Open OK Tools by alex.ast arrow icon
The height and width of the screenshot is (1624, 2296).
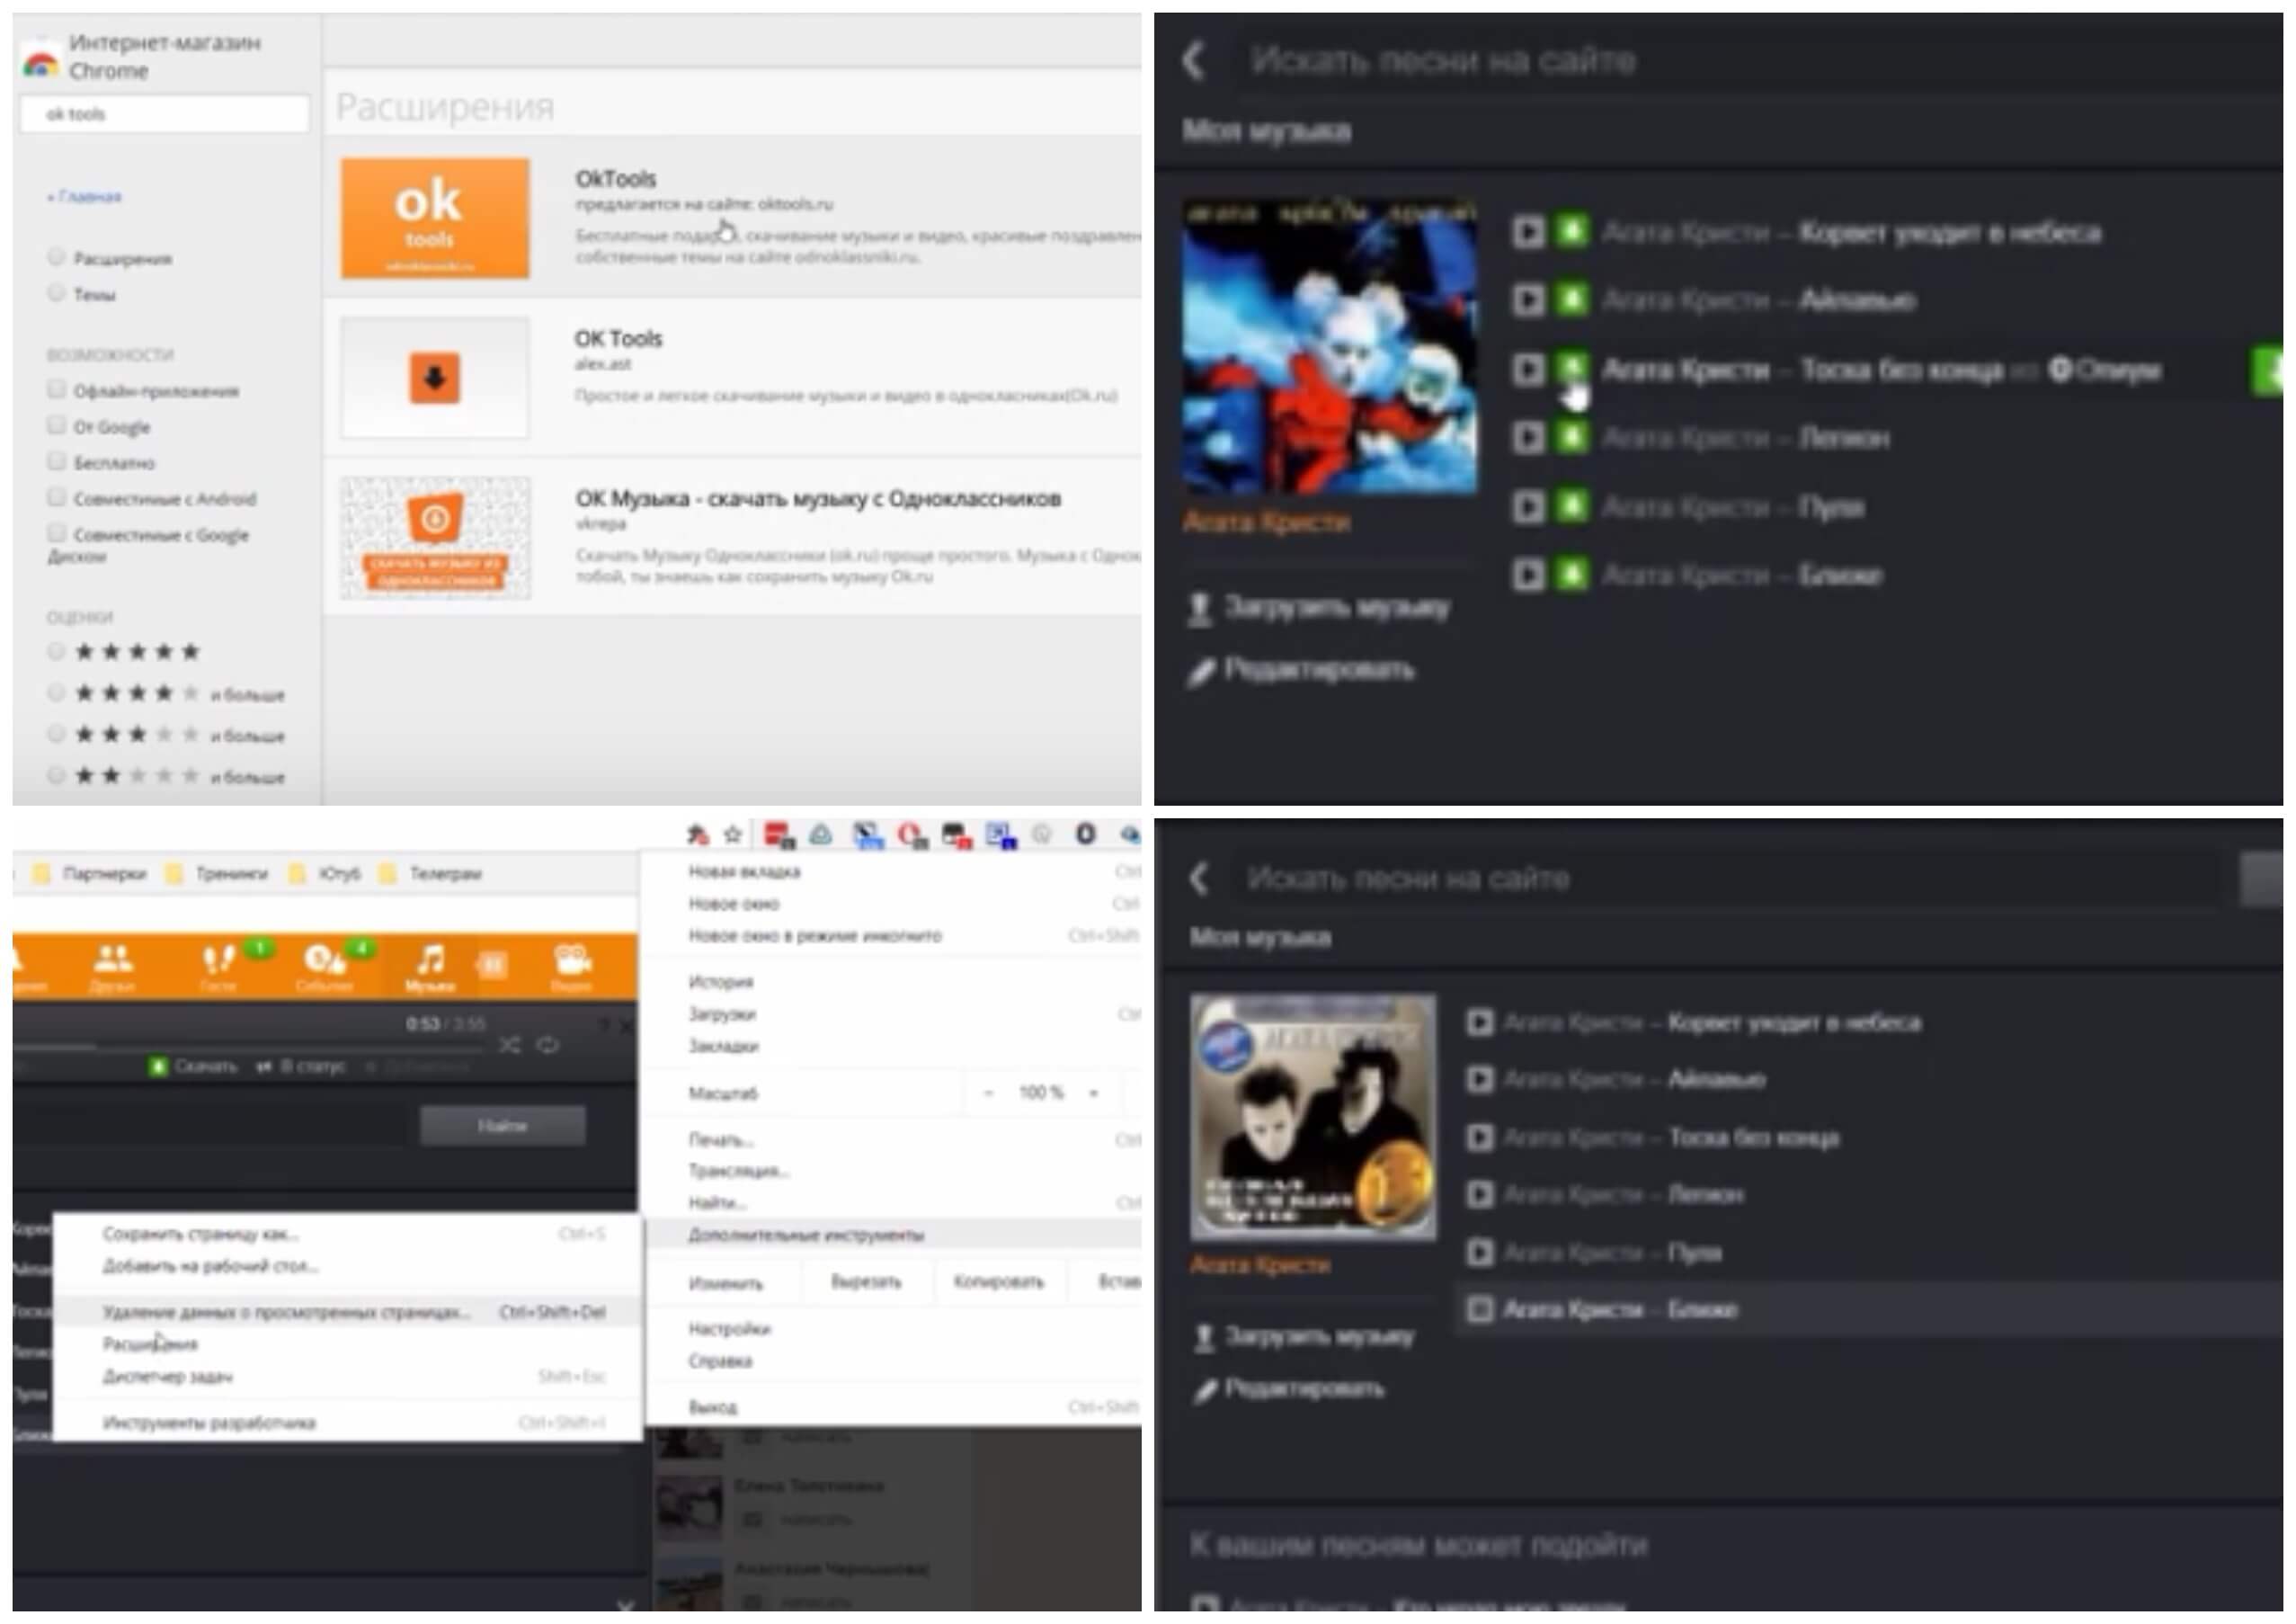click(435, 378)
